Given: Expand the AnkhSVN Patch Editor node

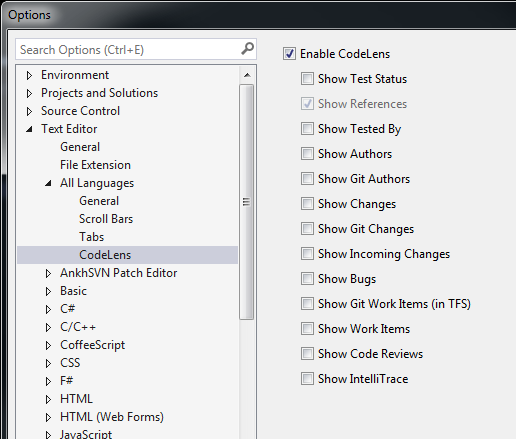Looking at the screenshot, I should coord(48,273).
